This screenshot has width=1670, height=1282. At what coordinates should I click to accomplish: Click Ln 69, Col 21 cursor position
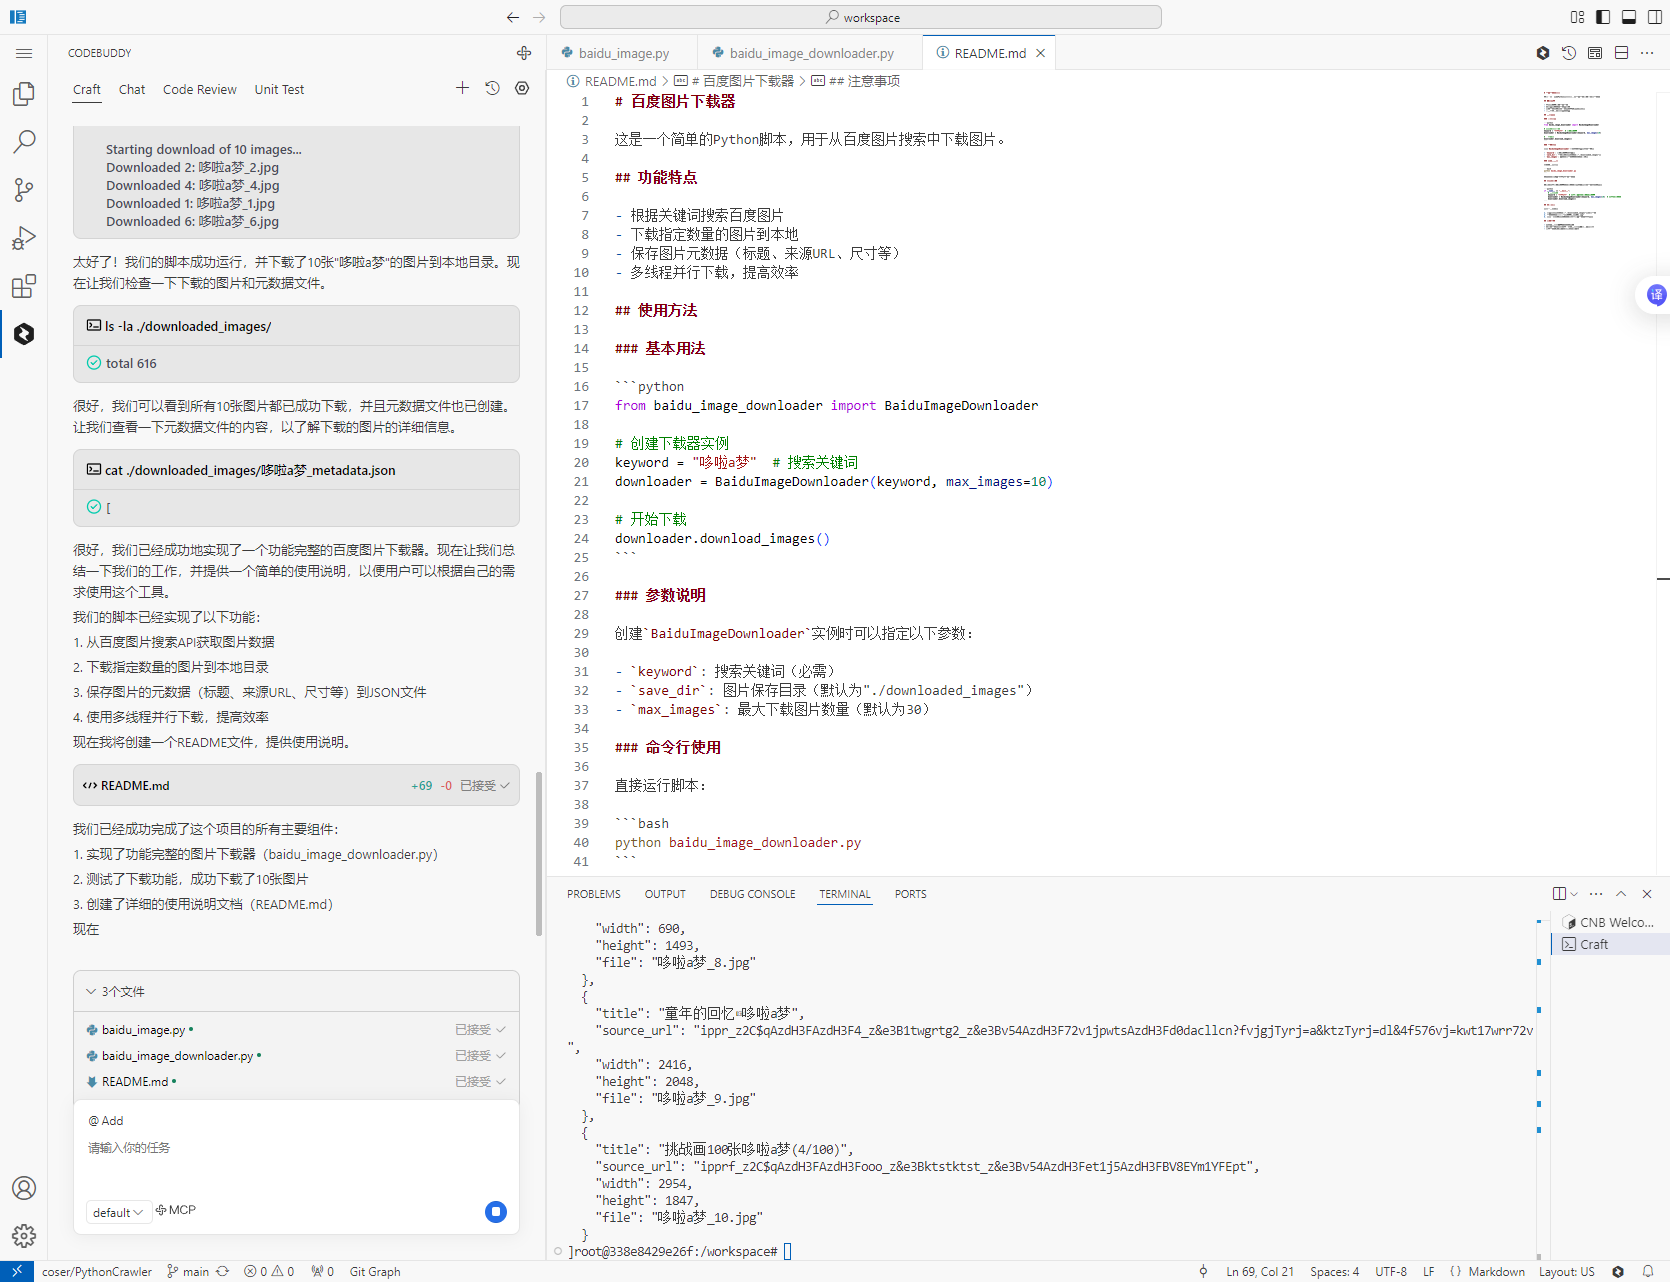pos(1260,1272)
